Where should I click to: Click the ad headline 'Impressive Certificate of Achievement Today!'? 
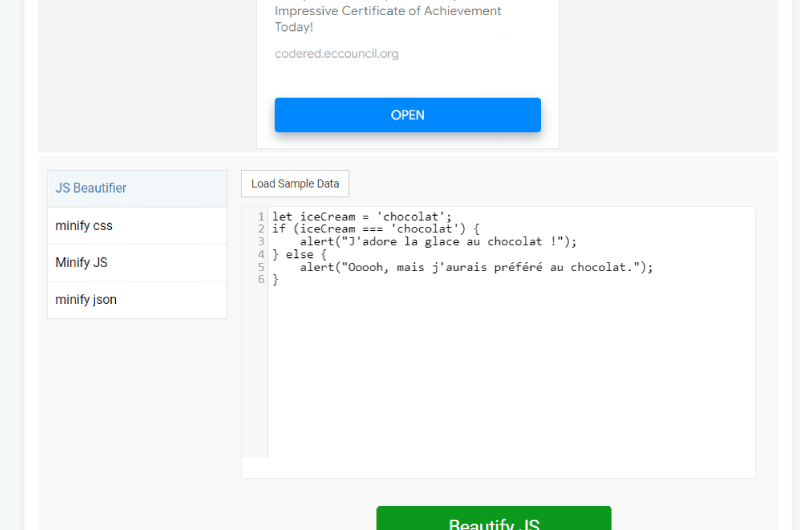388,18
